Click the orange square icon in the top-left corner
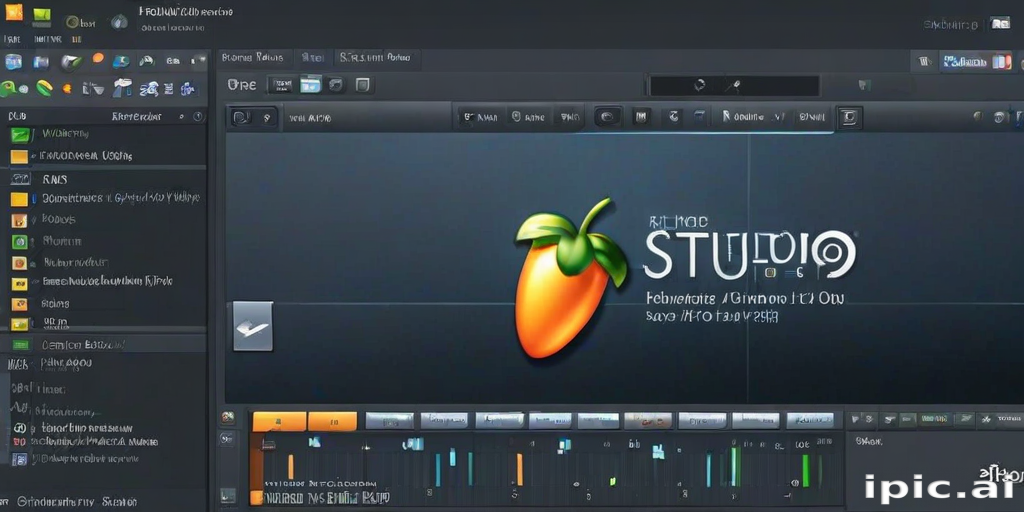The width and height of the screenshot is (1024, 512). (13, 11)
